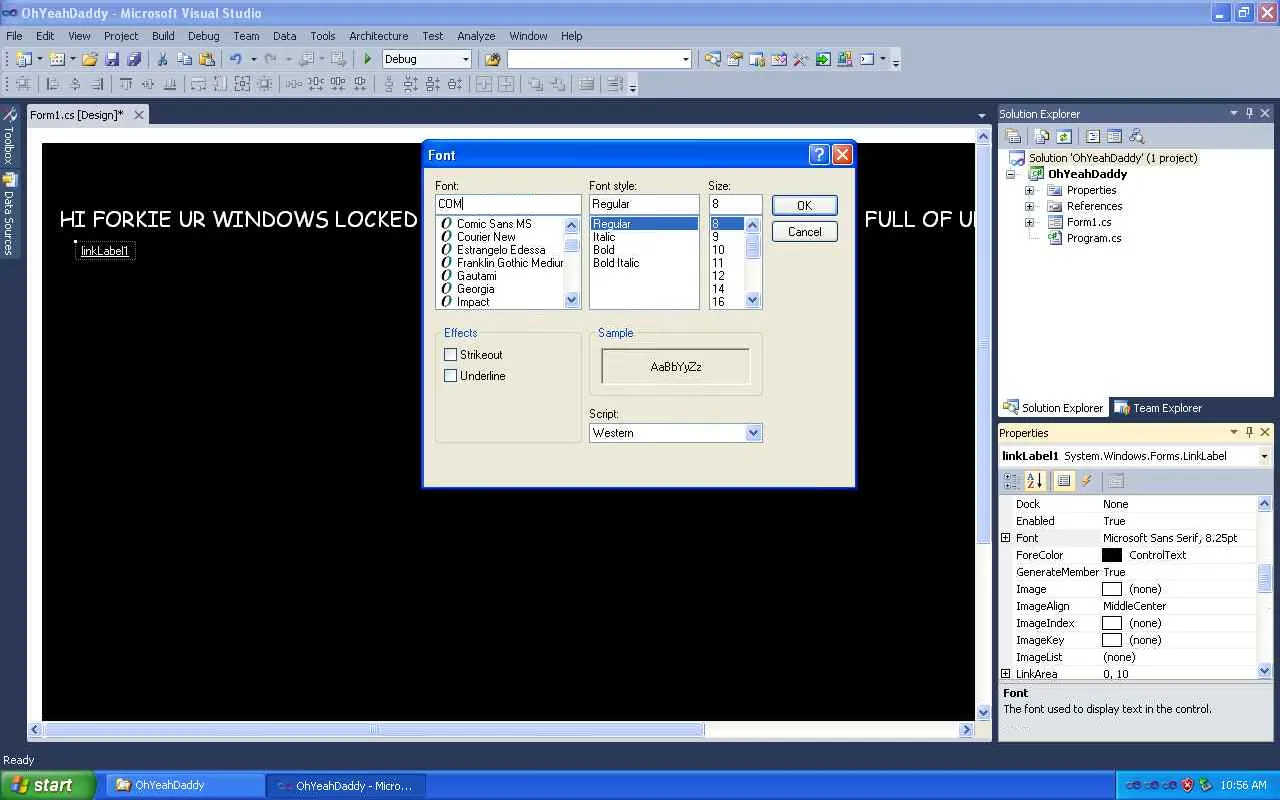Click the Events lightning bolt icon
The image size is (1280, 800).
pyautogui.click(x=1087, y=481)
